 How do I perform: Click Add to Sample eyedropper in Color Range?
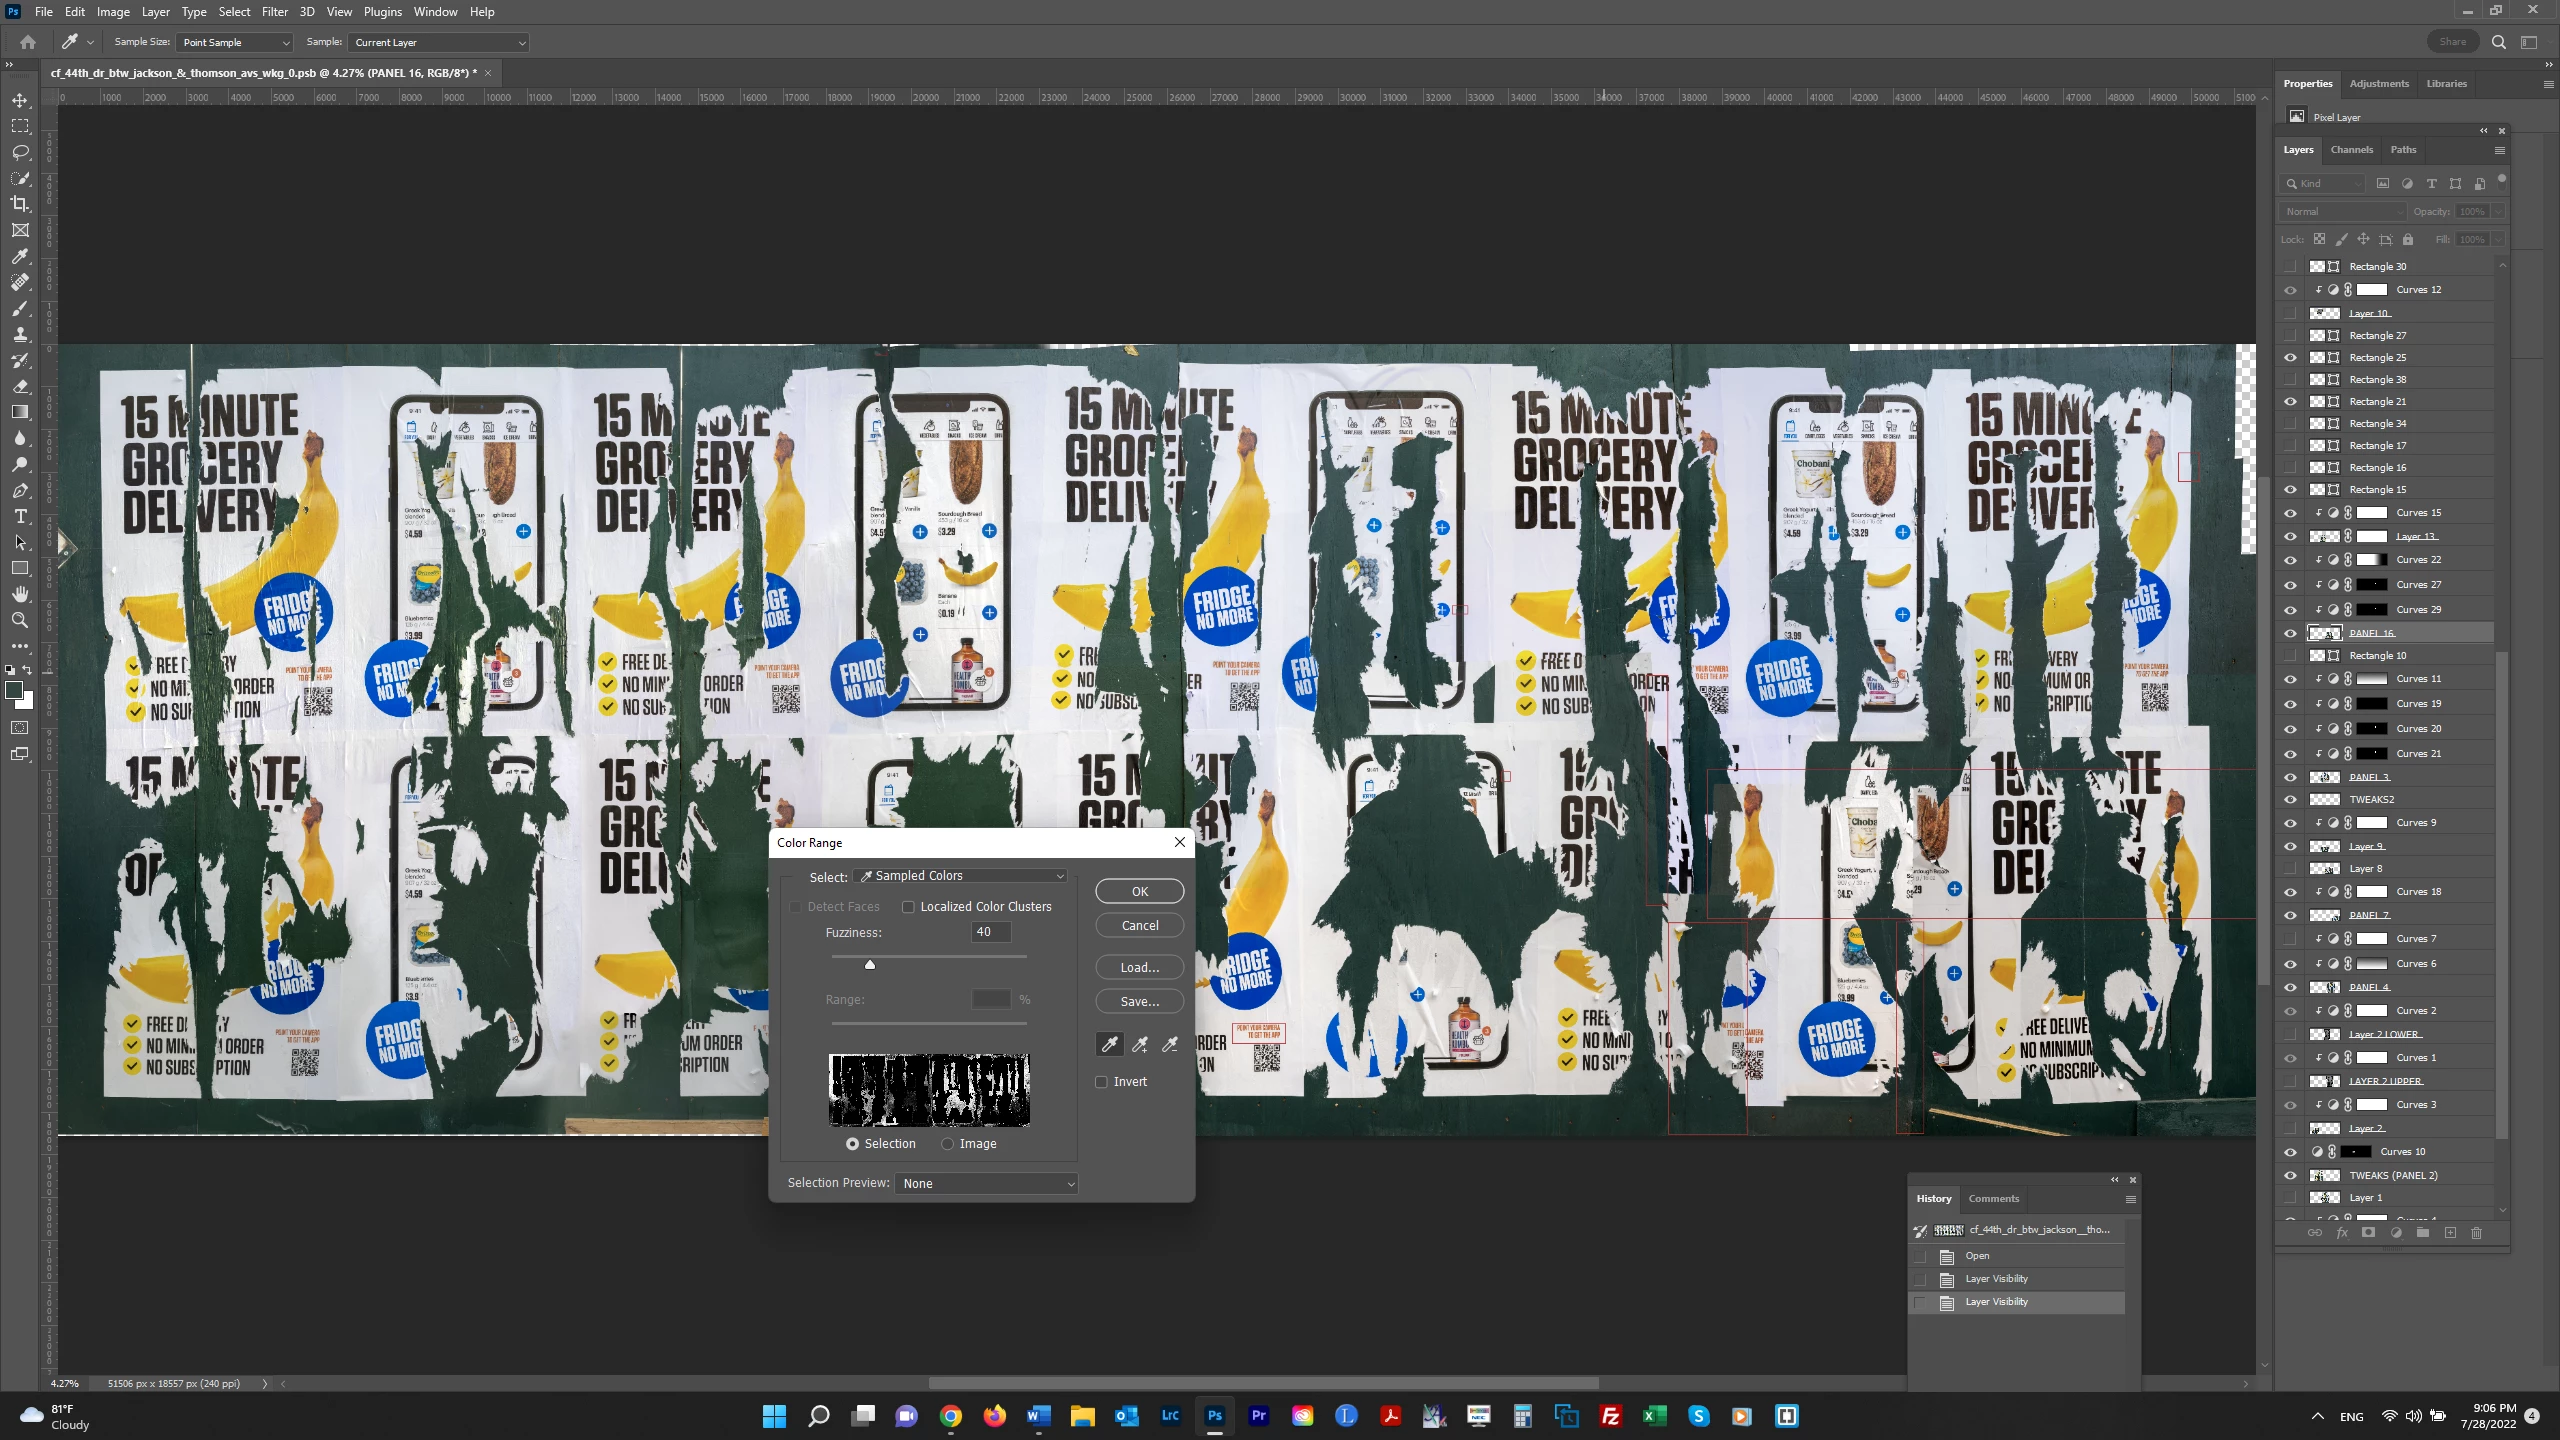point(1140,1045)
